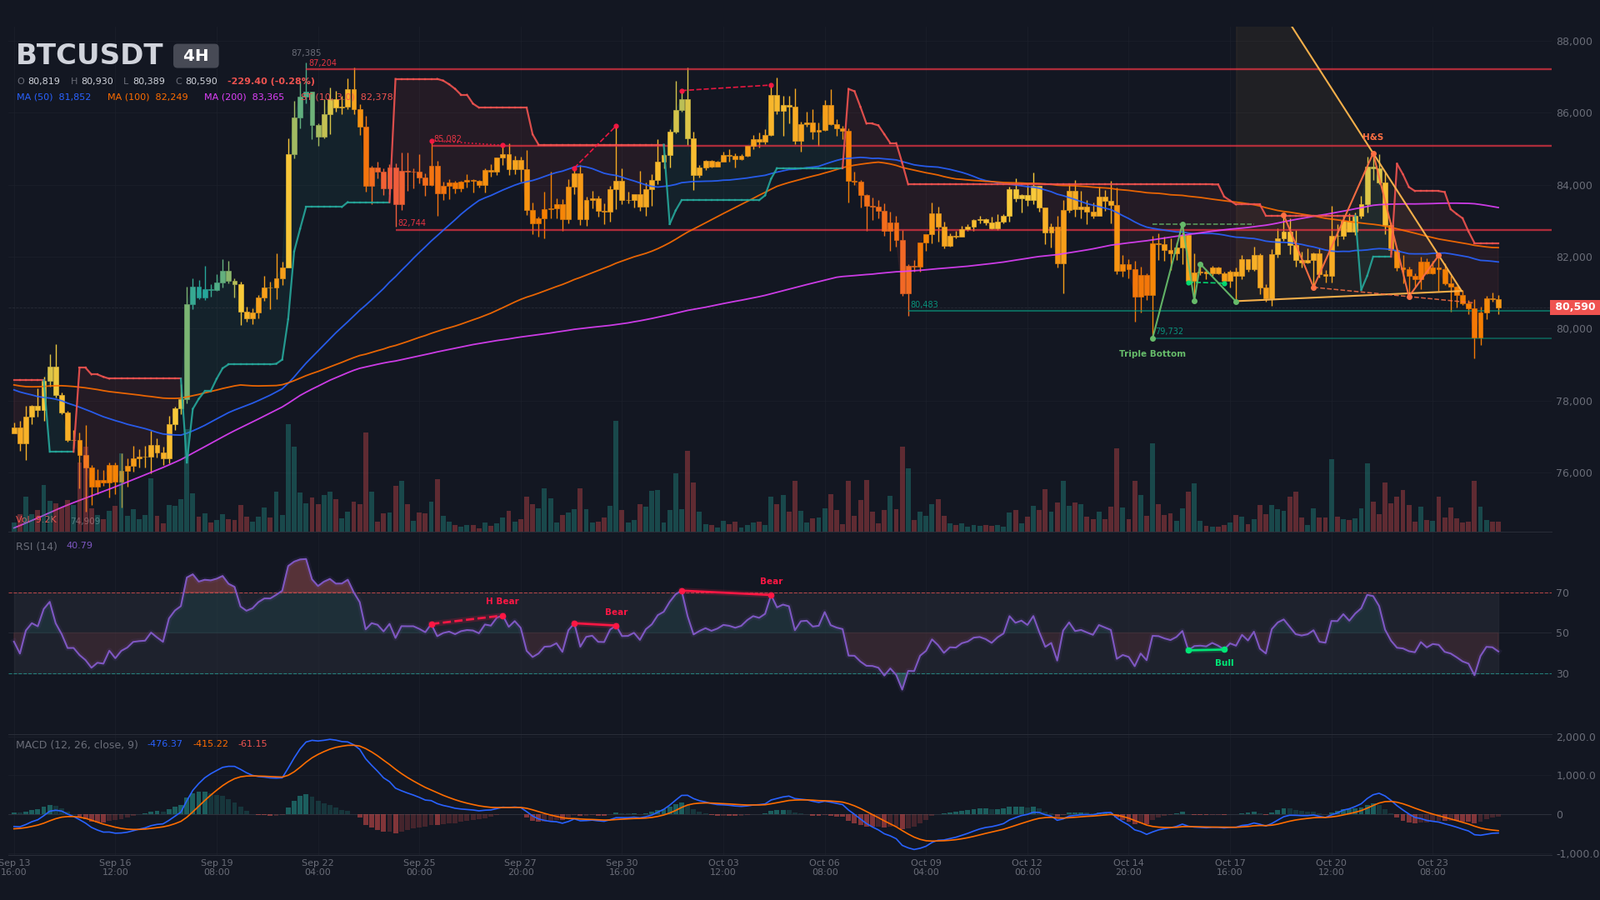1600x900 pixels.
Task: Select the MA (100) legend label
Action: pos(147,97)
